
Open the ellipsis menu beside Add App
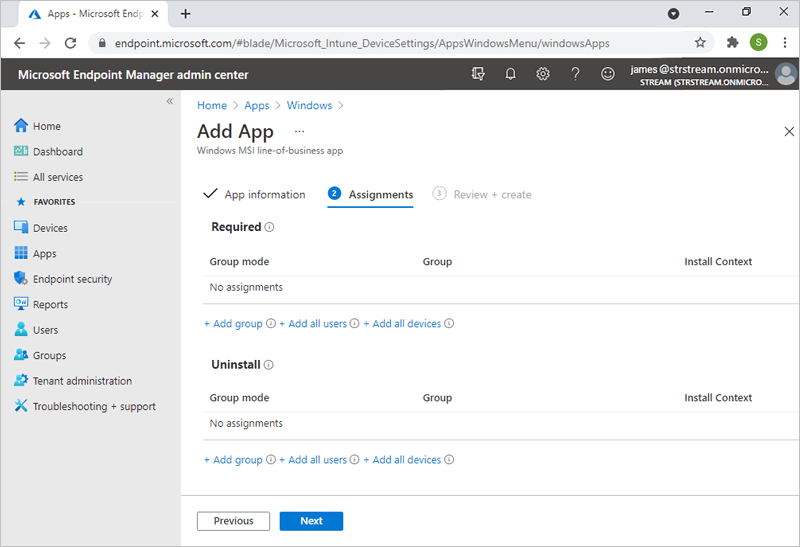[x=299, y=132]
